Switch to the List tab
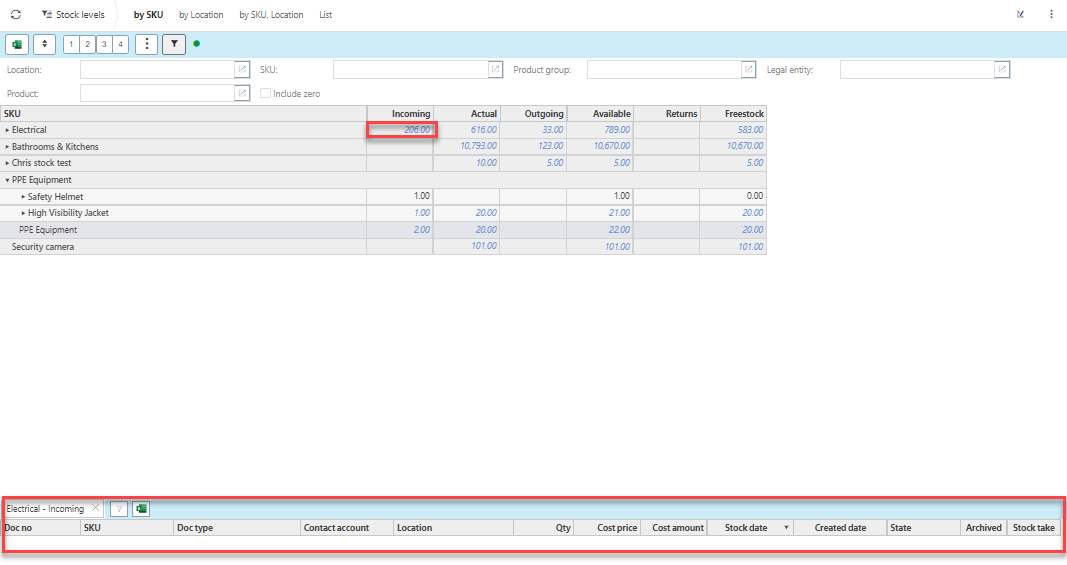This screenshot has width=1067, height=565. click(326, 15)
